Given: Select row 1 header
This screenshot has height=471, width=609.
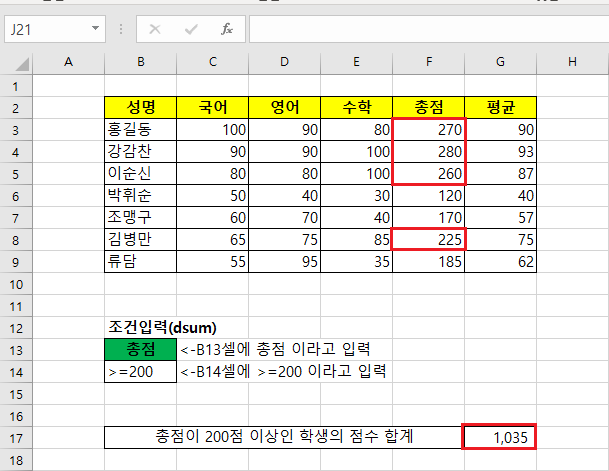Looking at the screenshot, I should 16,86.
